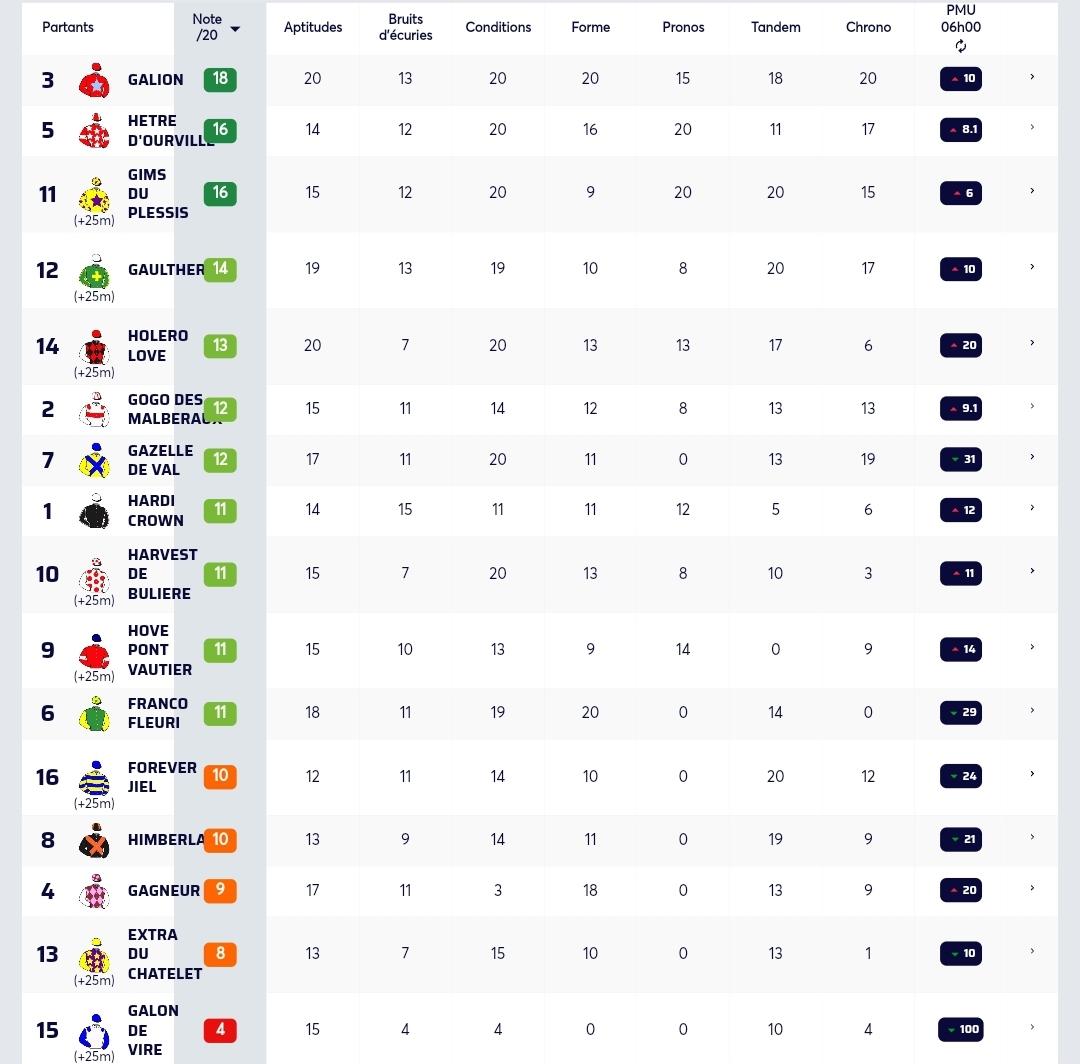Click HARDI CROWN's black jockey silk icon
Image resolution: width=1080 pixels, height=1064 pixels.
click(95, 511)
